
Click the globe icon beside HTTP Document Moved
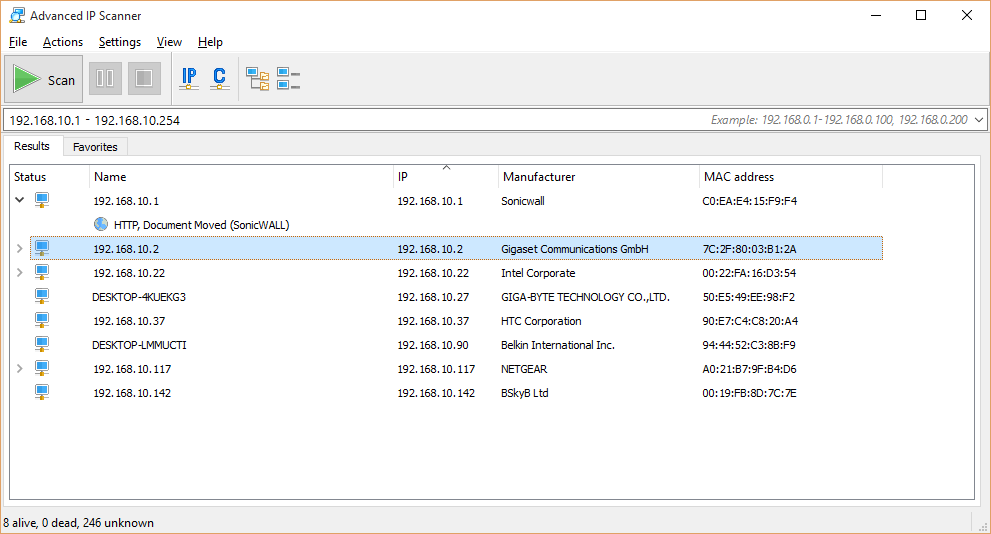[x=100, y=224]
